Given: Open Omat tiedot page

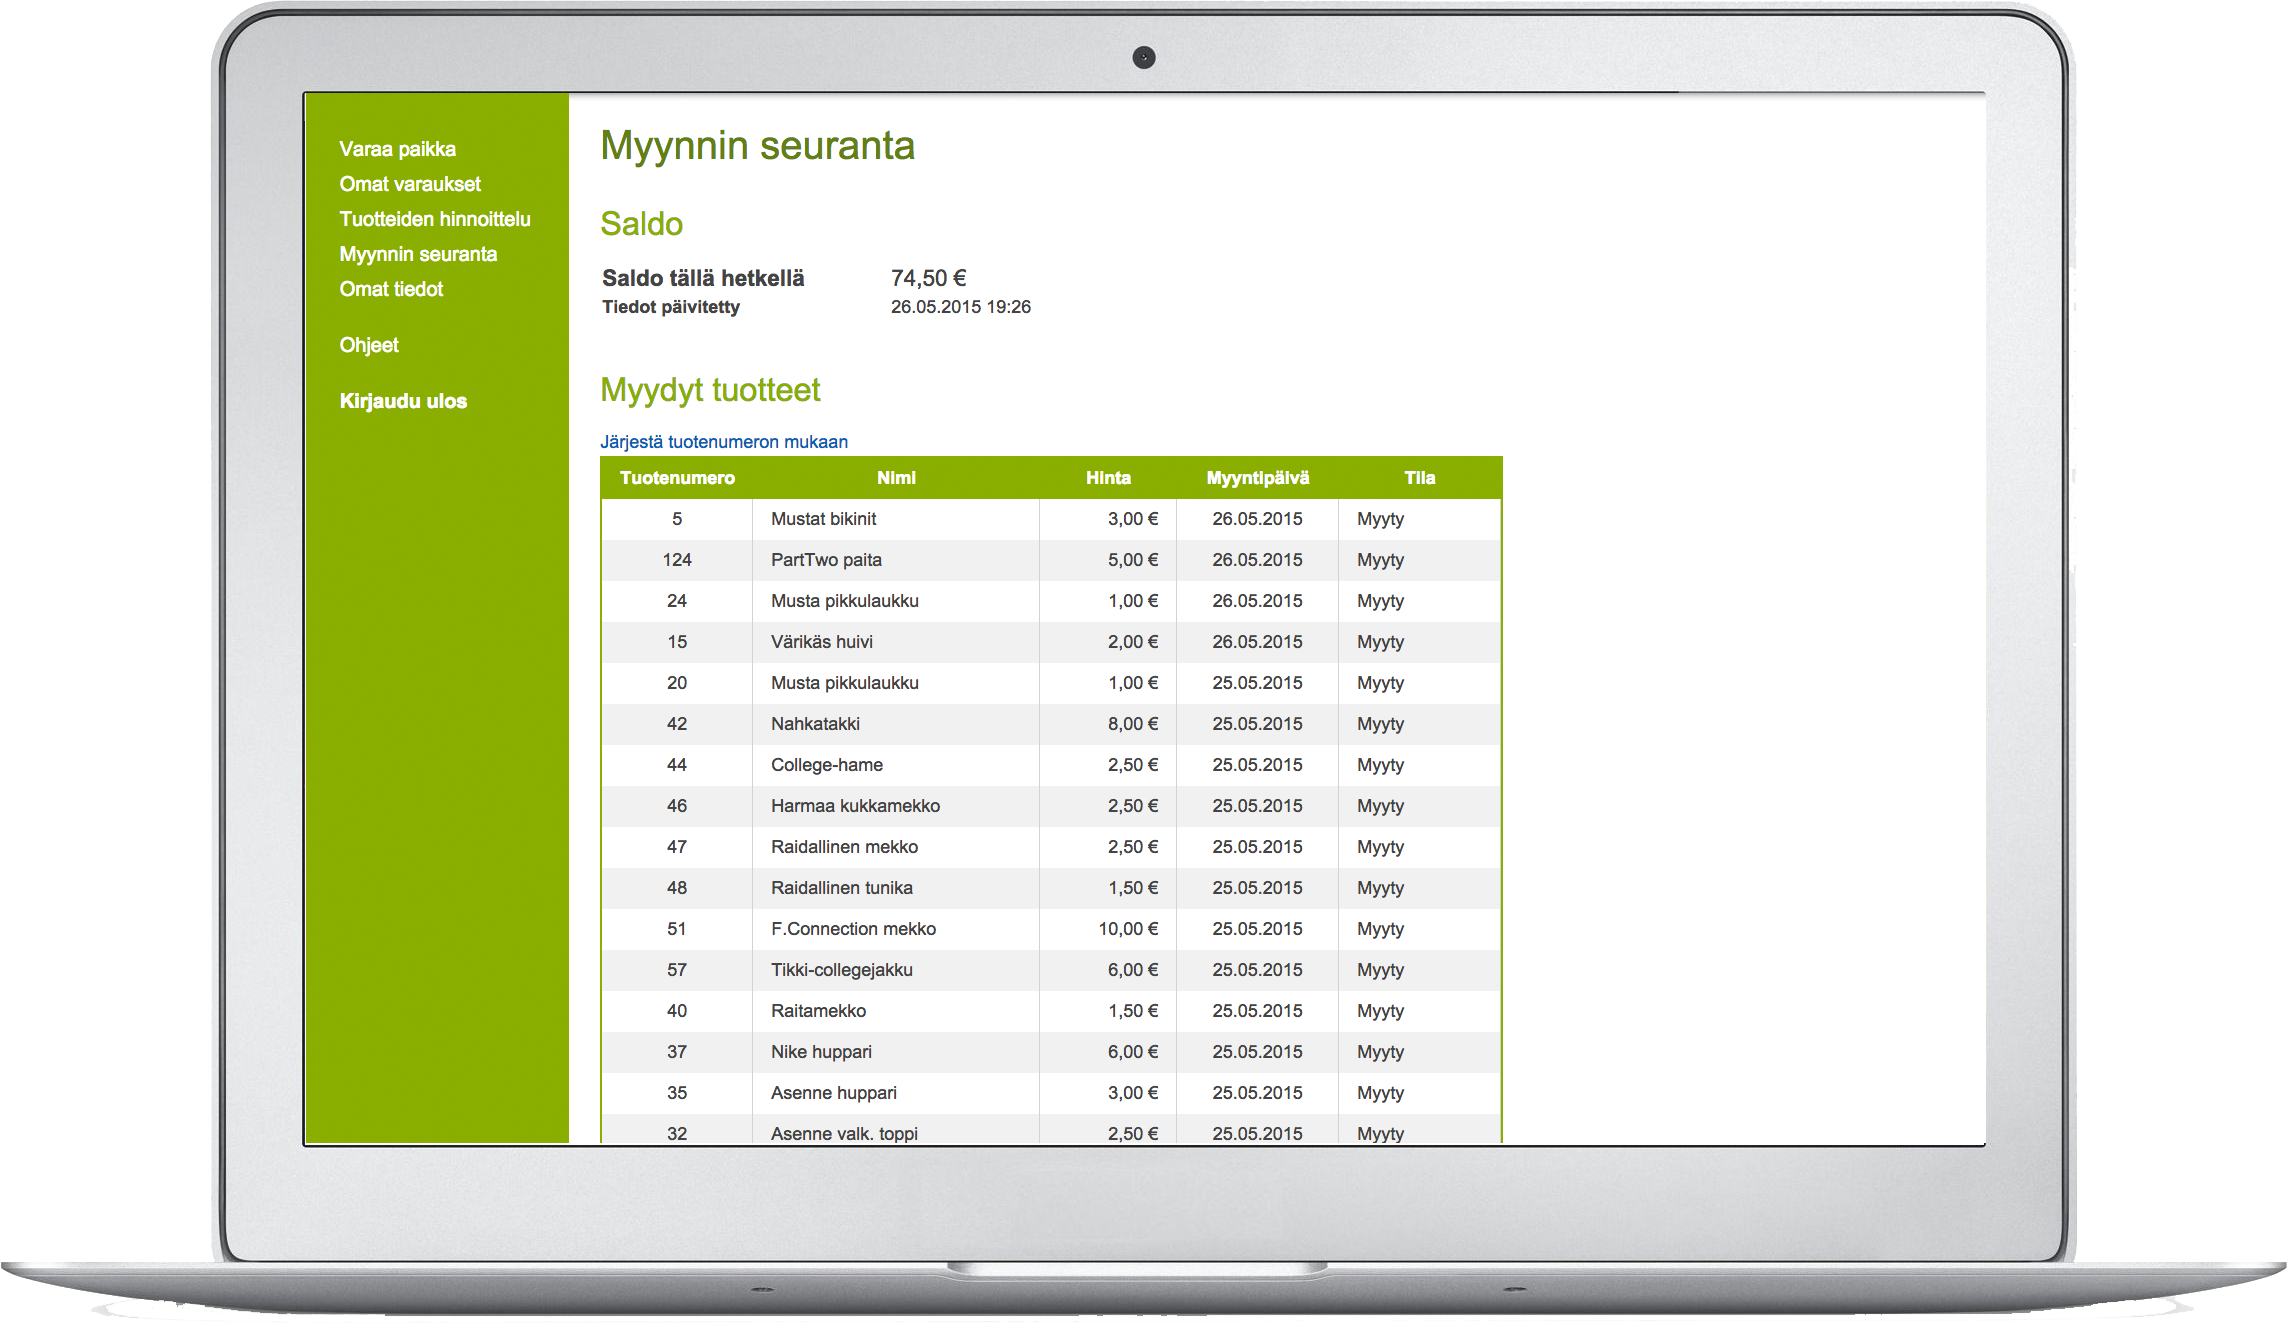Looking at the screenshot, I should (391, 289).
